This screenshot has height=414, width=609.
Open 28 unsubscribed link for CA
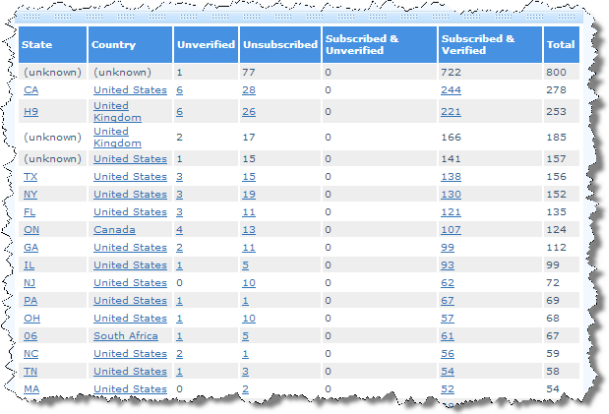click(249, 90)
